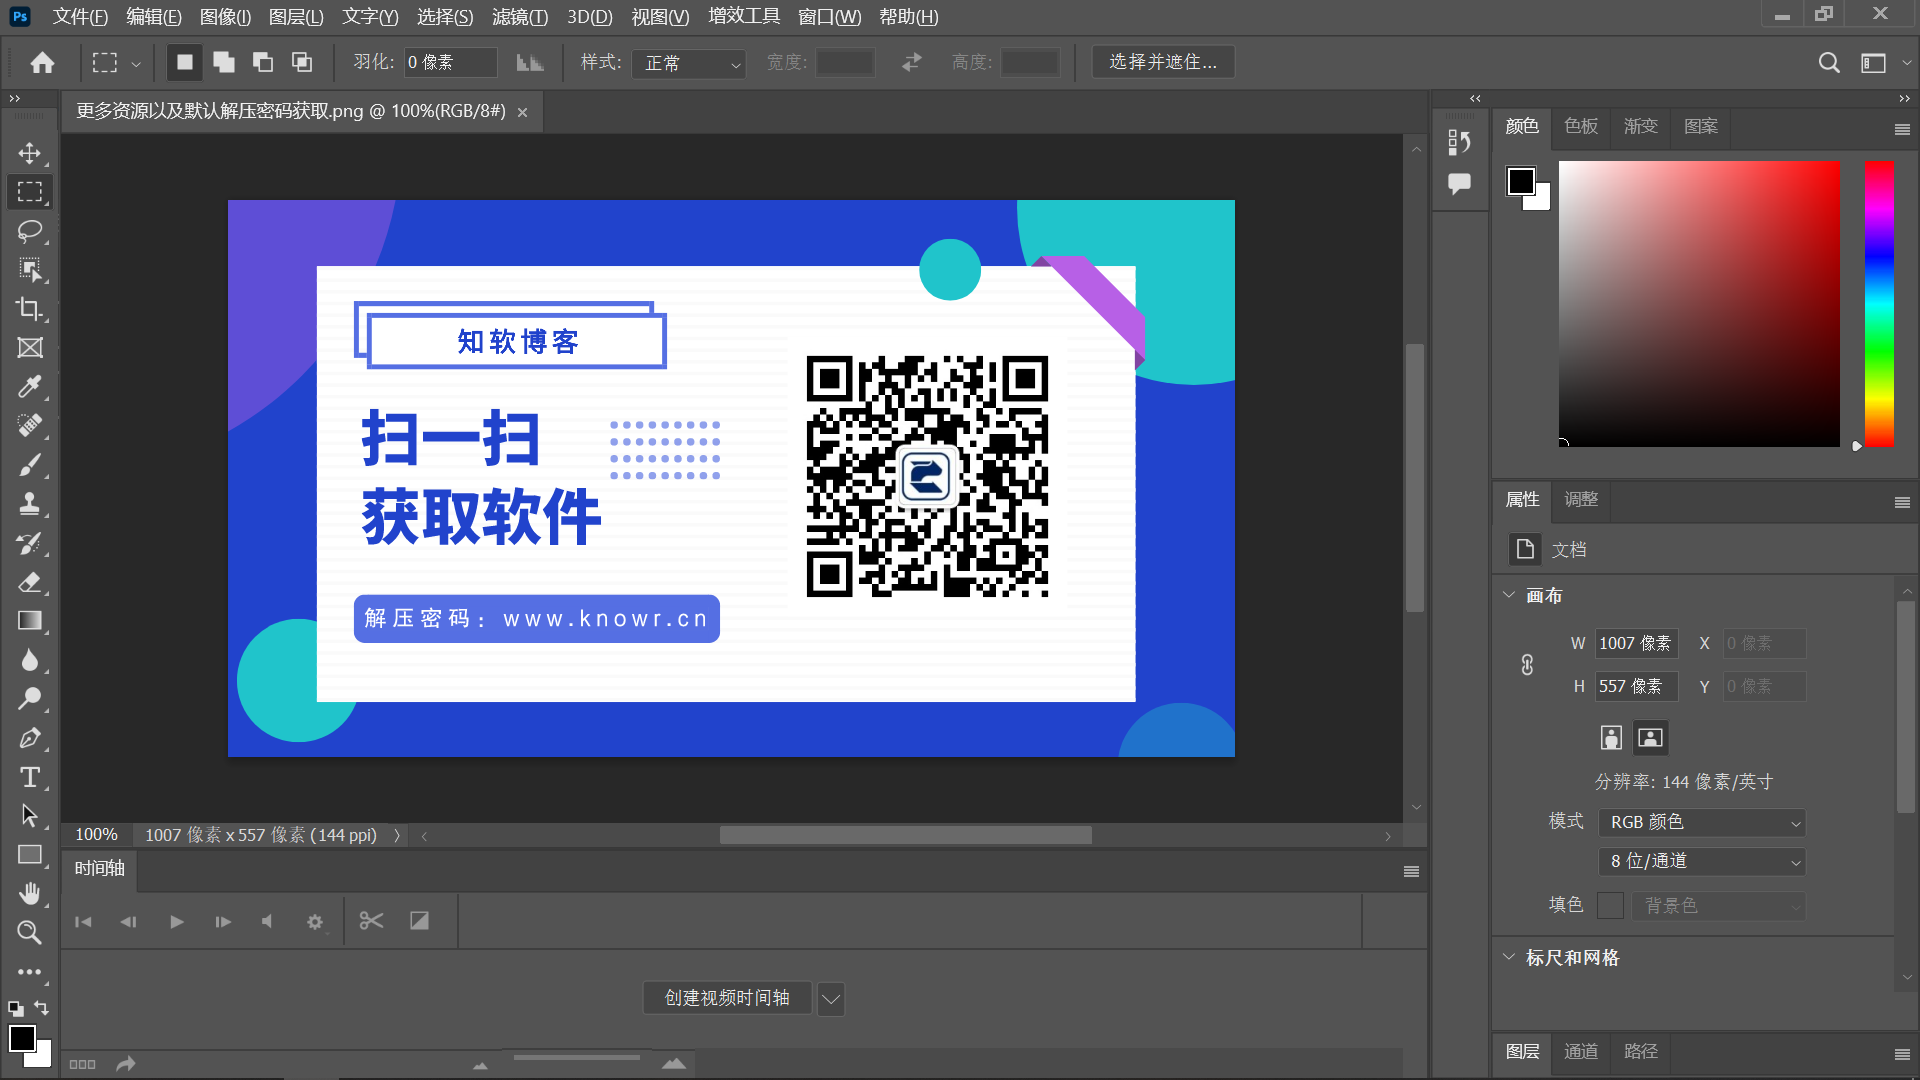Viewport: 1920px width, 1080px height.
Task: Pick a color in the color field
Action: tap(1699, 304)
